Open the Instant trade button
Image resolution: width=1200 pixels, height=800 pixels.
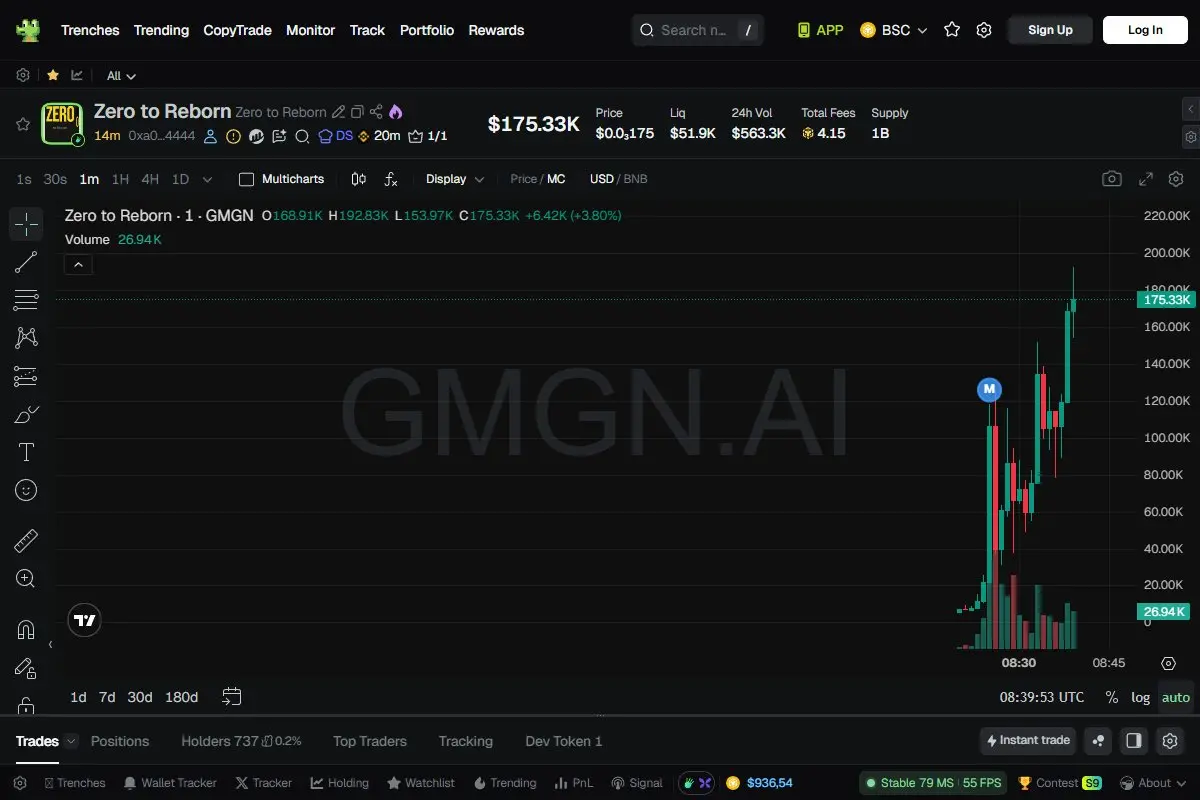point(1028,741)
